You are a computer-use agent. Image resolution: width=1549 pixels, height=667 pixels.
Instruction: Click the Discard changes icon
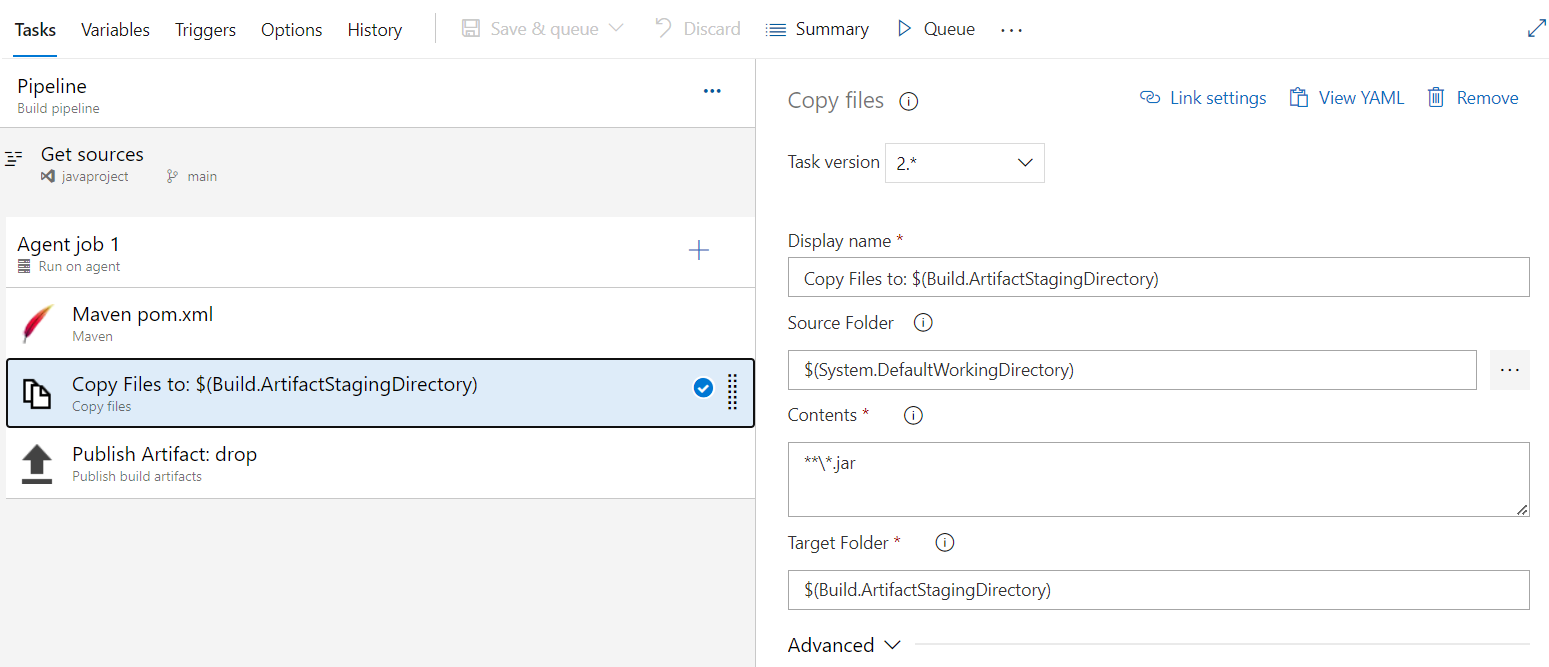(665, 28)
